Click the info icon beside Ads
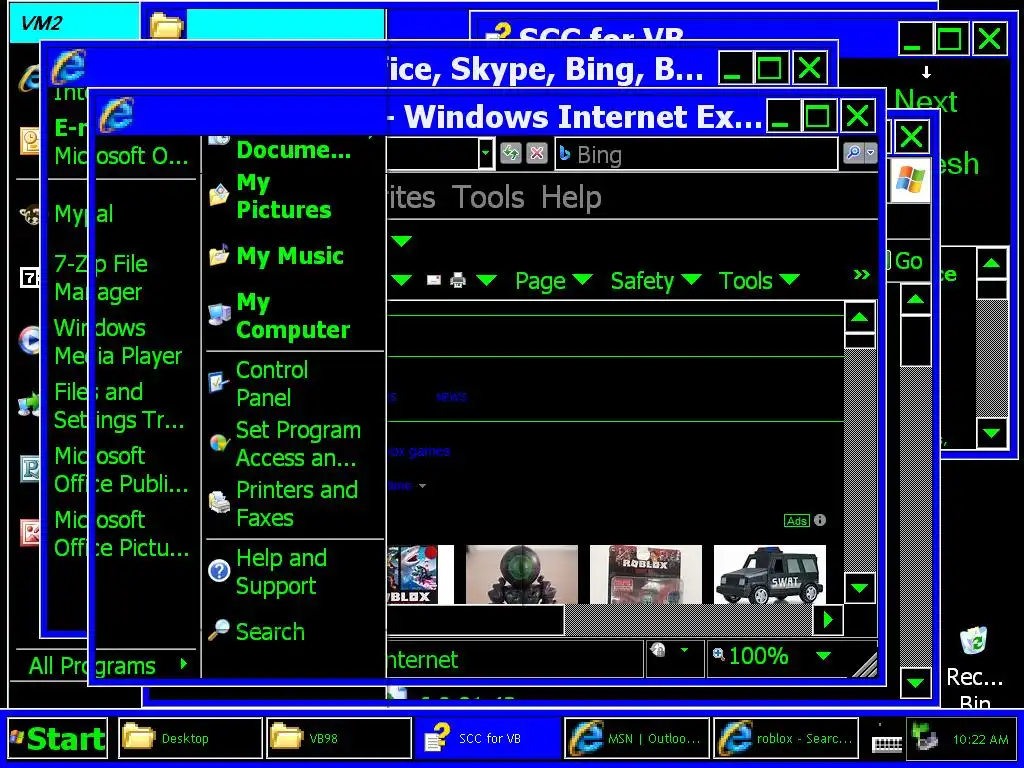 pos(820,520)
